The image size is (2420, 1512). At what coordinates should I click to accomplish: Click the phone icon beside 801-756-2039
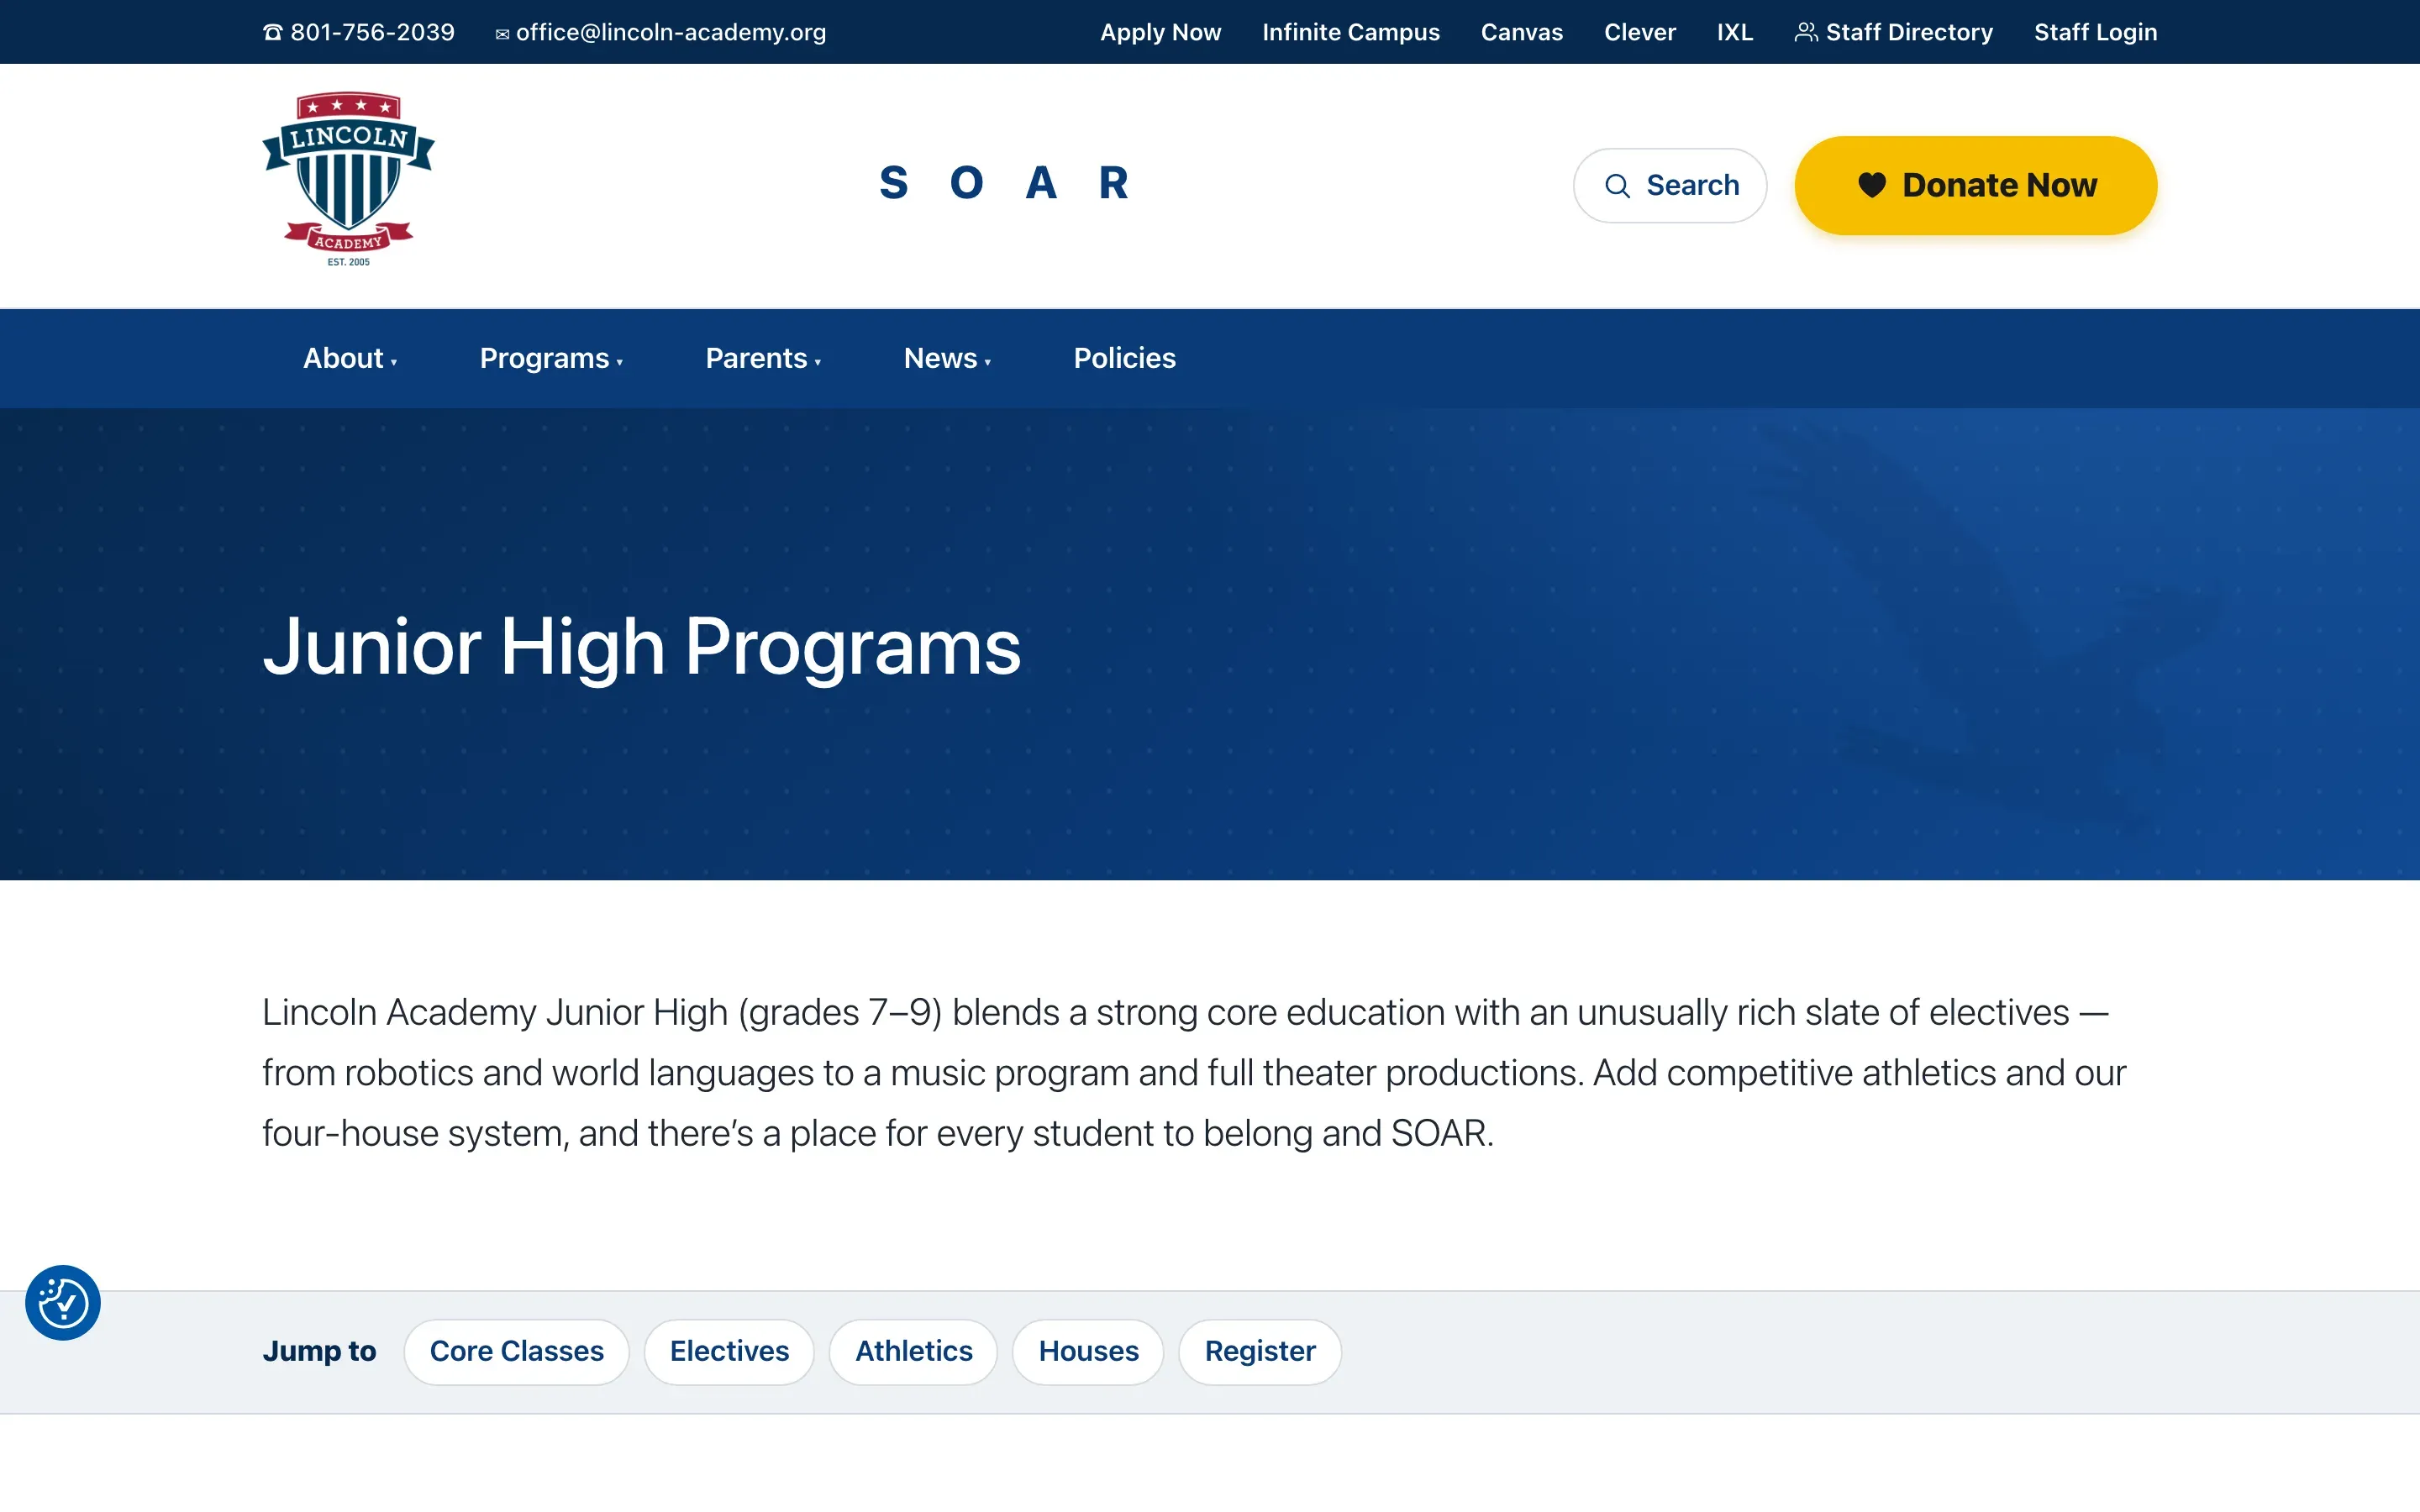click(x=272, y=33)
